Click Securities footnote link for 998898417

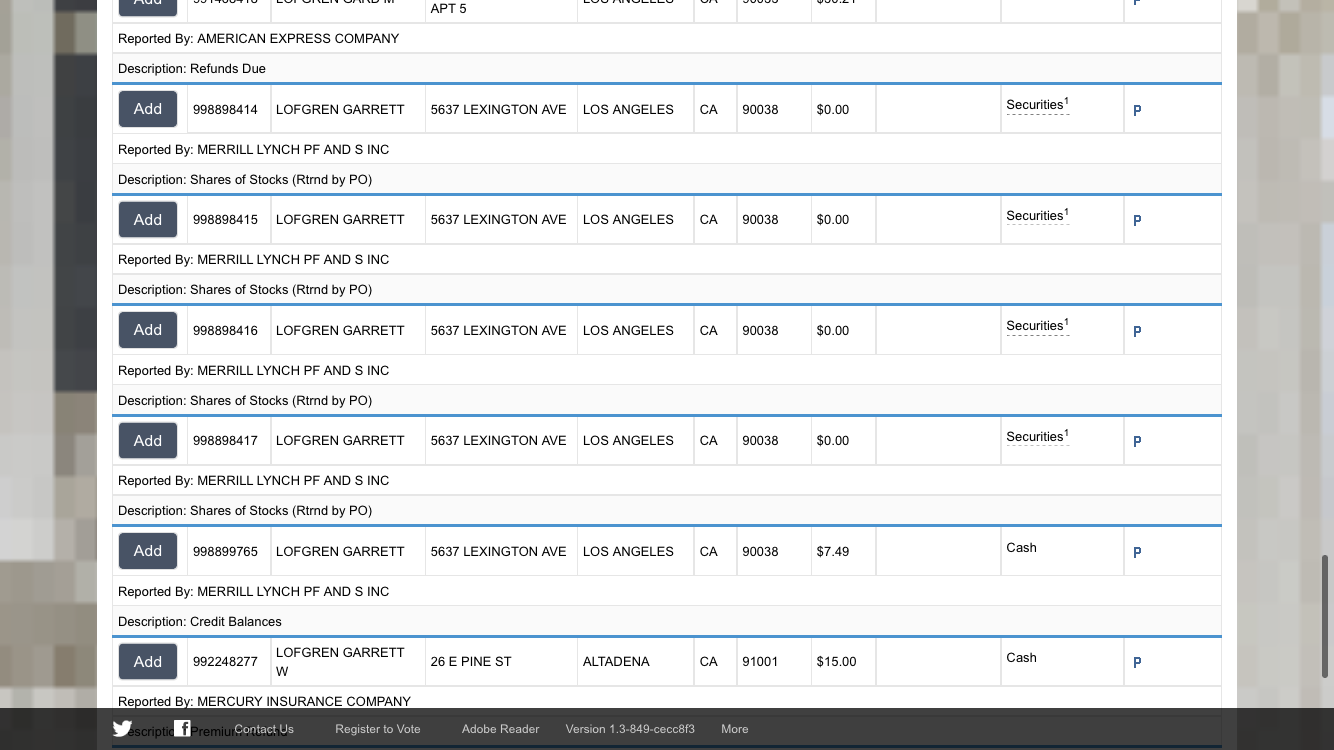[x=1037, y=437]
